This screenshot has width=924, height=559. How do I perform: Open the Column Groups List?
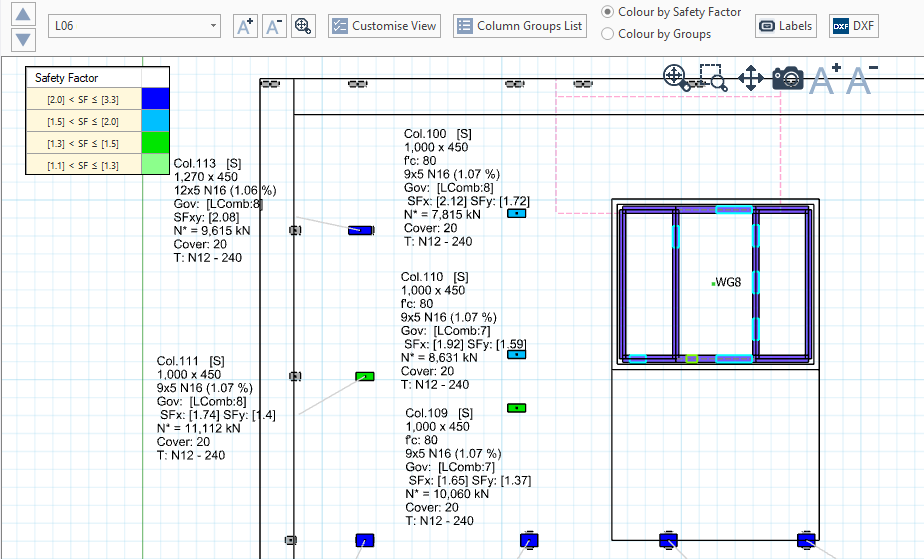coord(520,26)
